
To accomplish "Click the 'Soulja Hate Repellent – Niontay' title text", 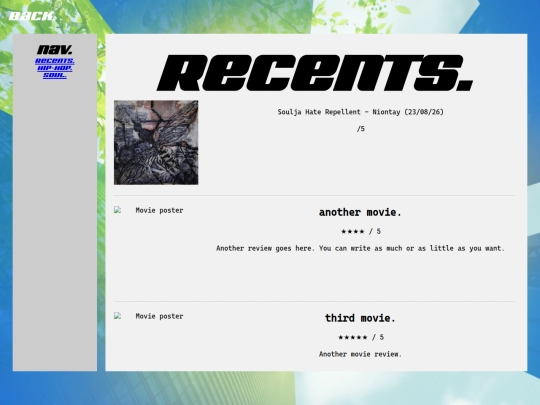I will tap(361, 112).
